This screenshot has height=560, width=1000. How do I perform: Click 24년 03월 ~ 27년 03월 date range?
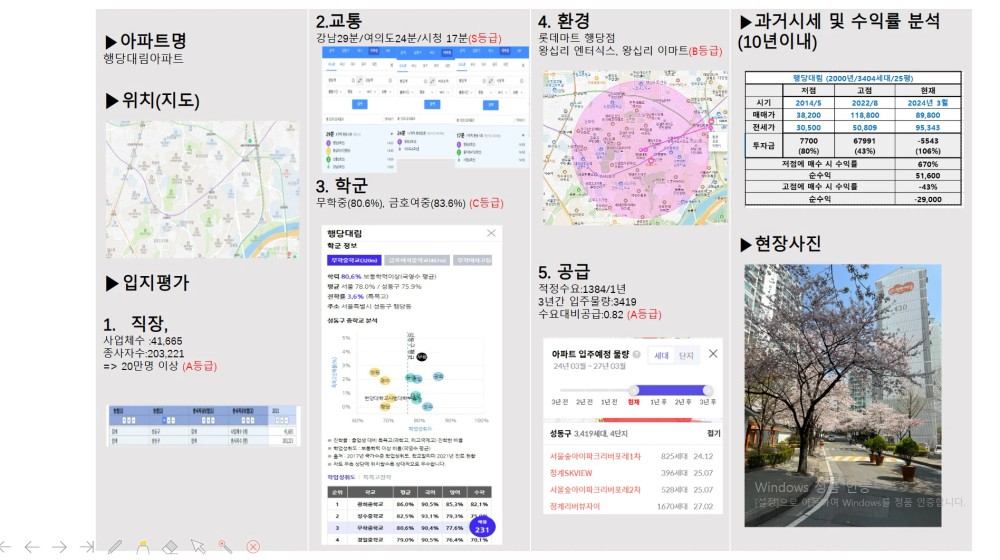(589, 366)
